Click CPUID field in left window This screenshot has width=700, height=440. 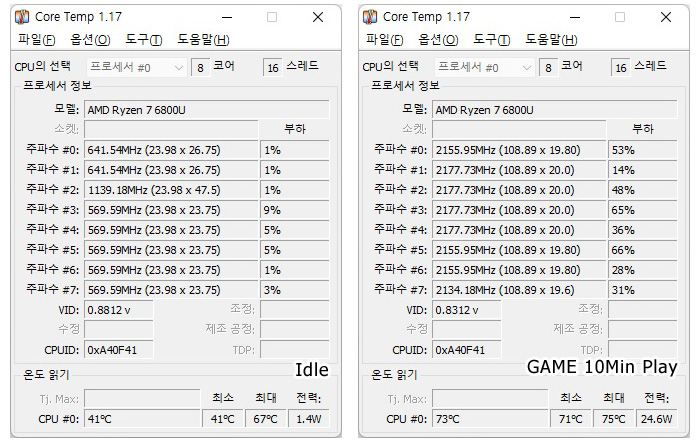[119, 350]
